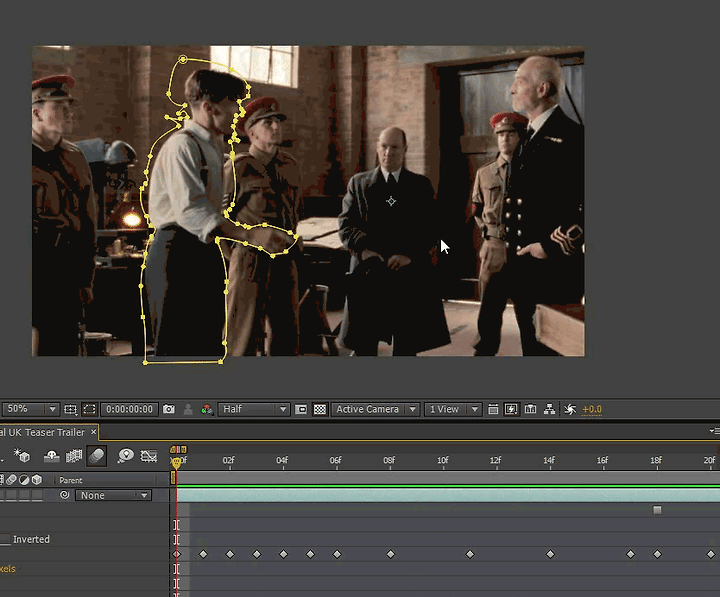
Task: Select the mask keyframe at 02f
Action: [x=230, y=554]
